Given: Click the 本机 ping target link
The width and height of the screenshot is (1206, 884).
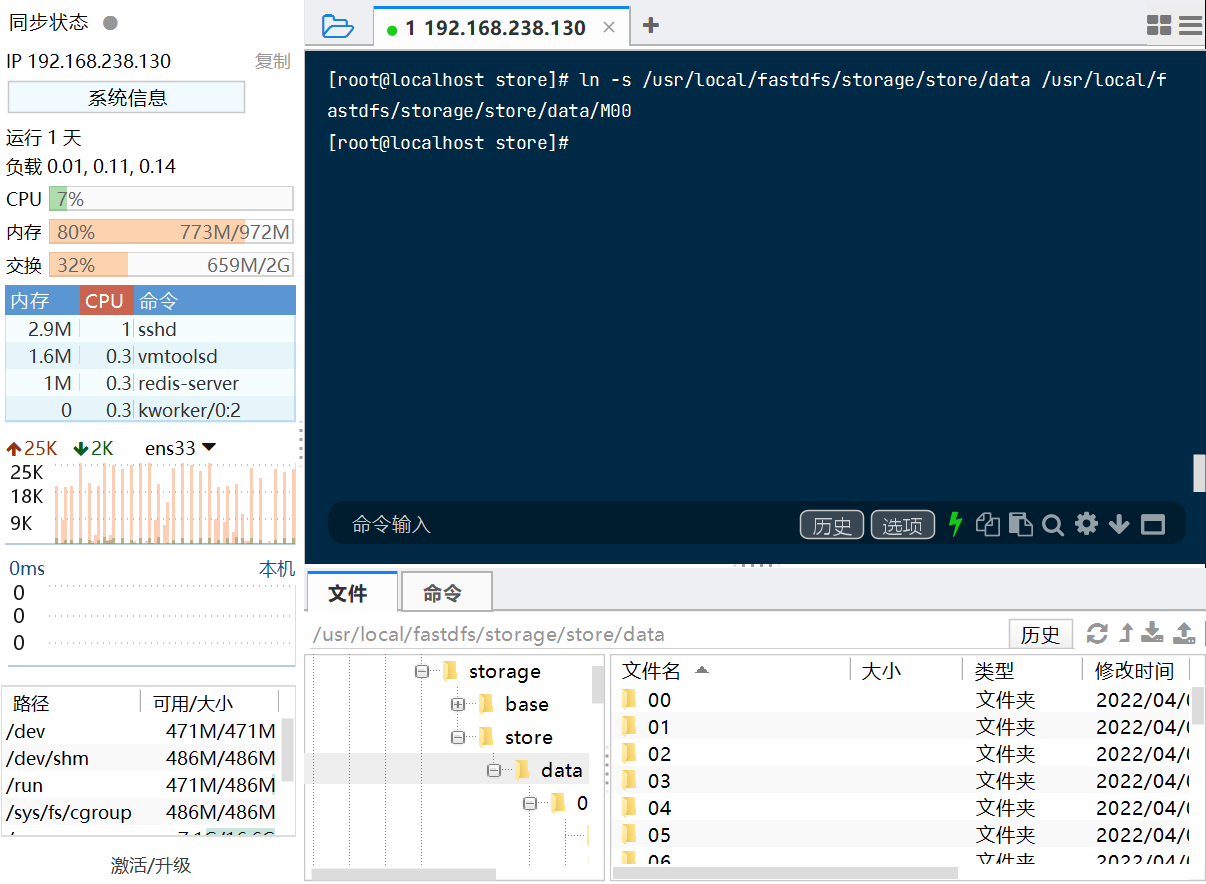Looking at the screenshot, I should pyautogui.click(x=277, y=568).
